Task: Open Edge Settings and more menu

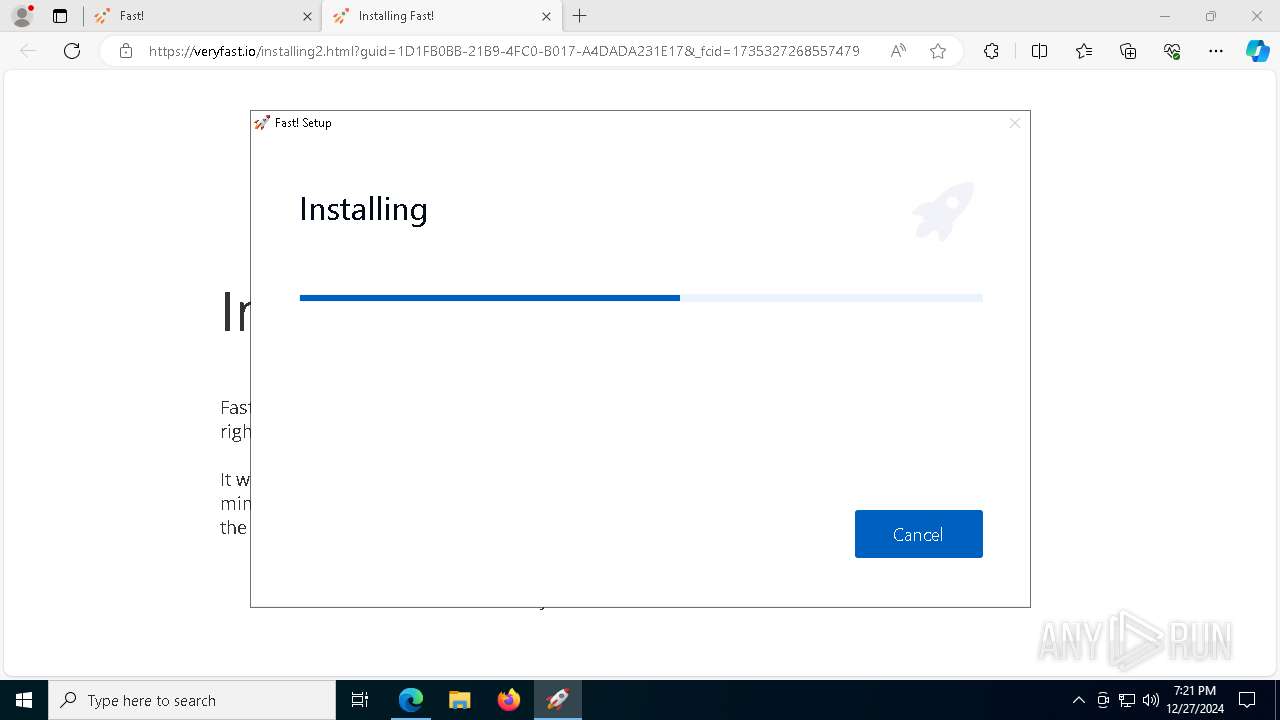Action: click(1216, 51)
